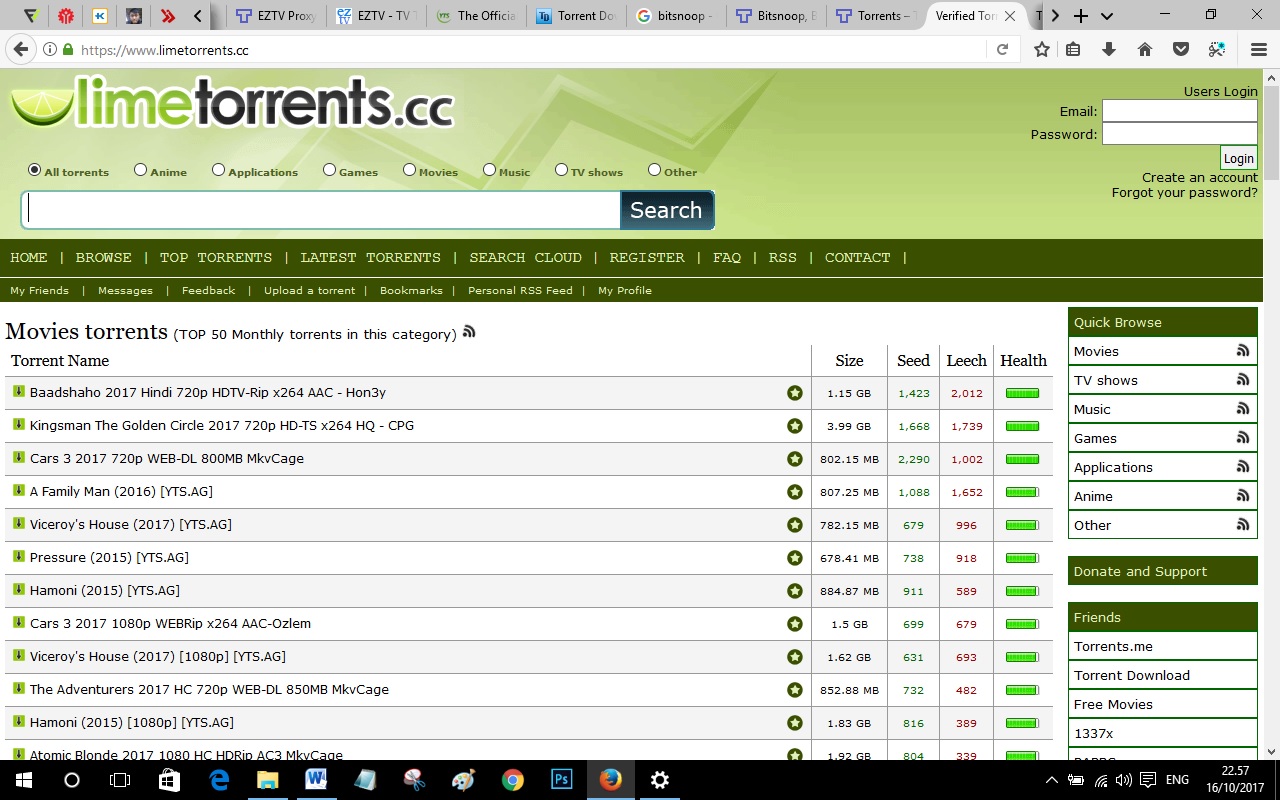Click the RSS icon next to Other in Quick Browse
Screen dimensions: 1280x800
coord(1243,525)
